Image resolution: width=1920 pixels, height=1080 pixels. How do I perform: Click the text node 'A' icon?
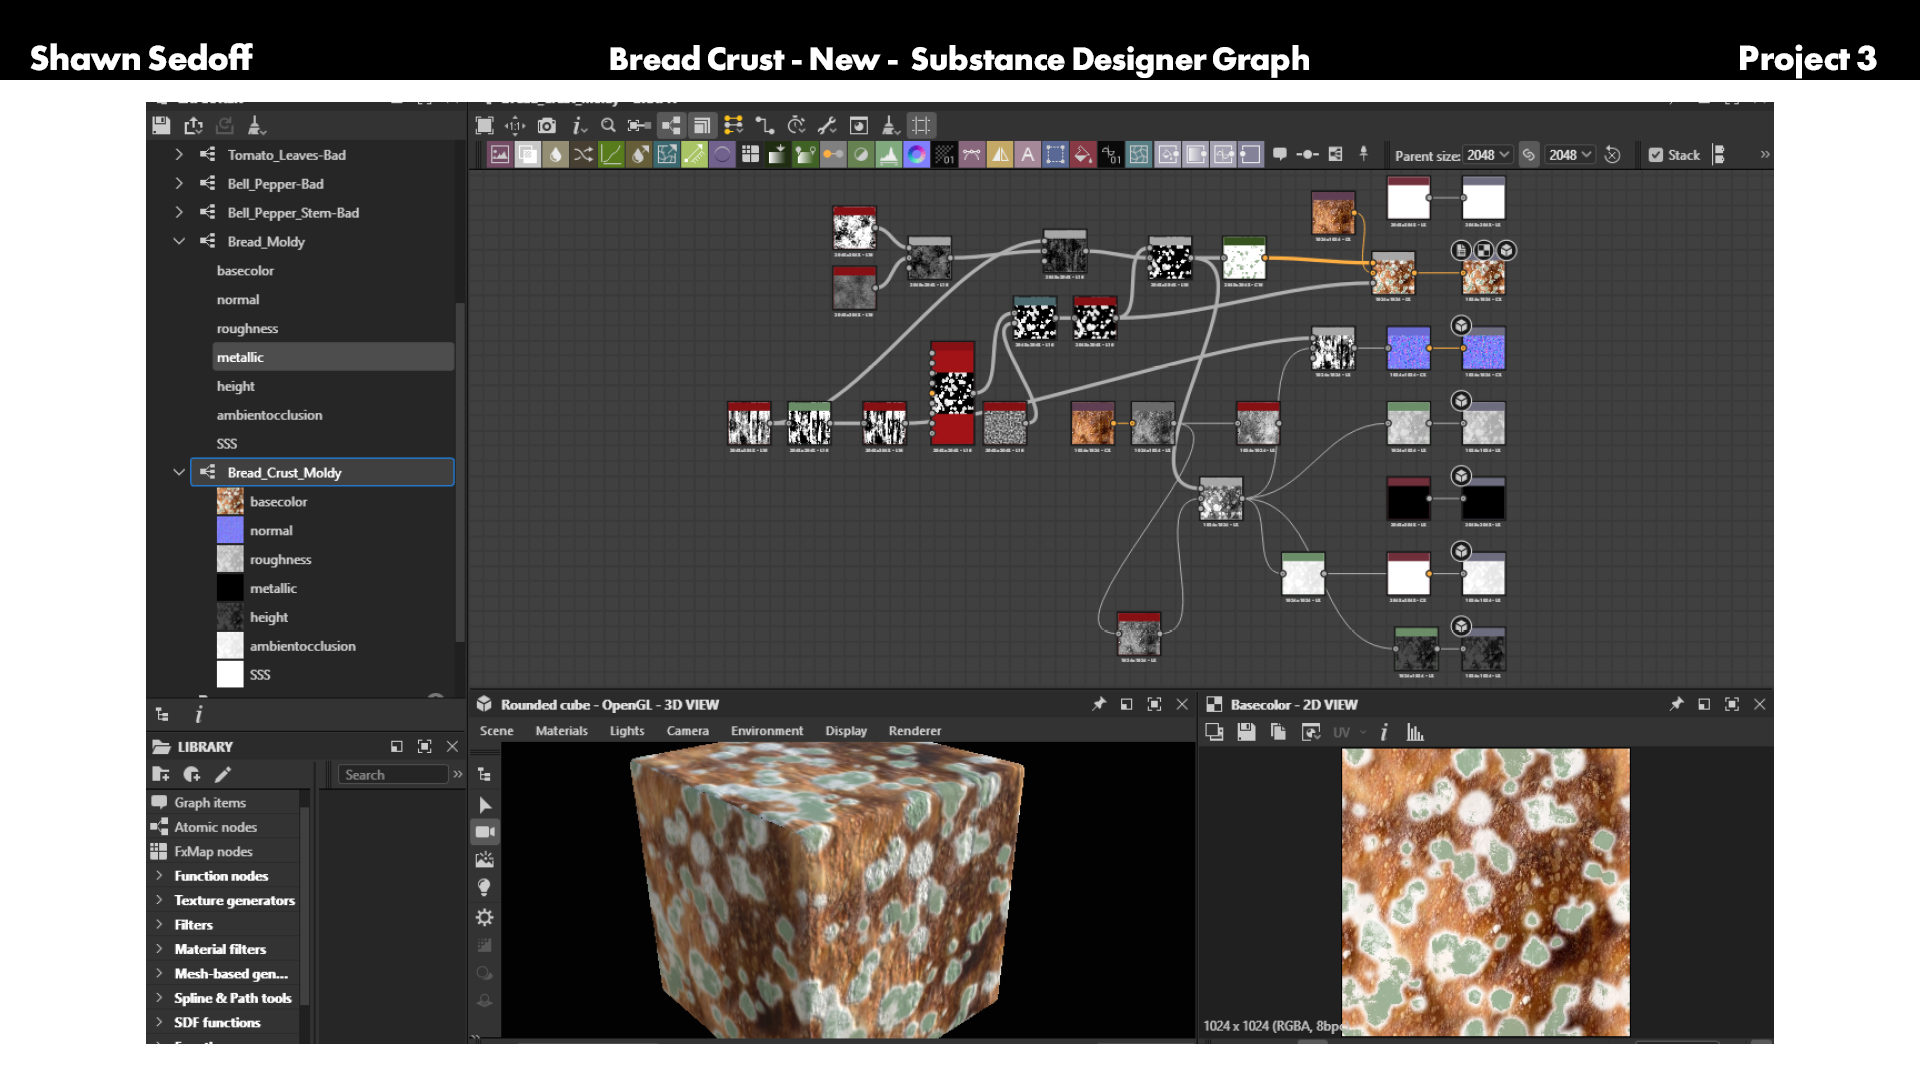pos(1027,154)
